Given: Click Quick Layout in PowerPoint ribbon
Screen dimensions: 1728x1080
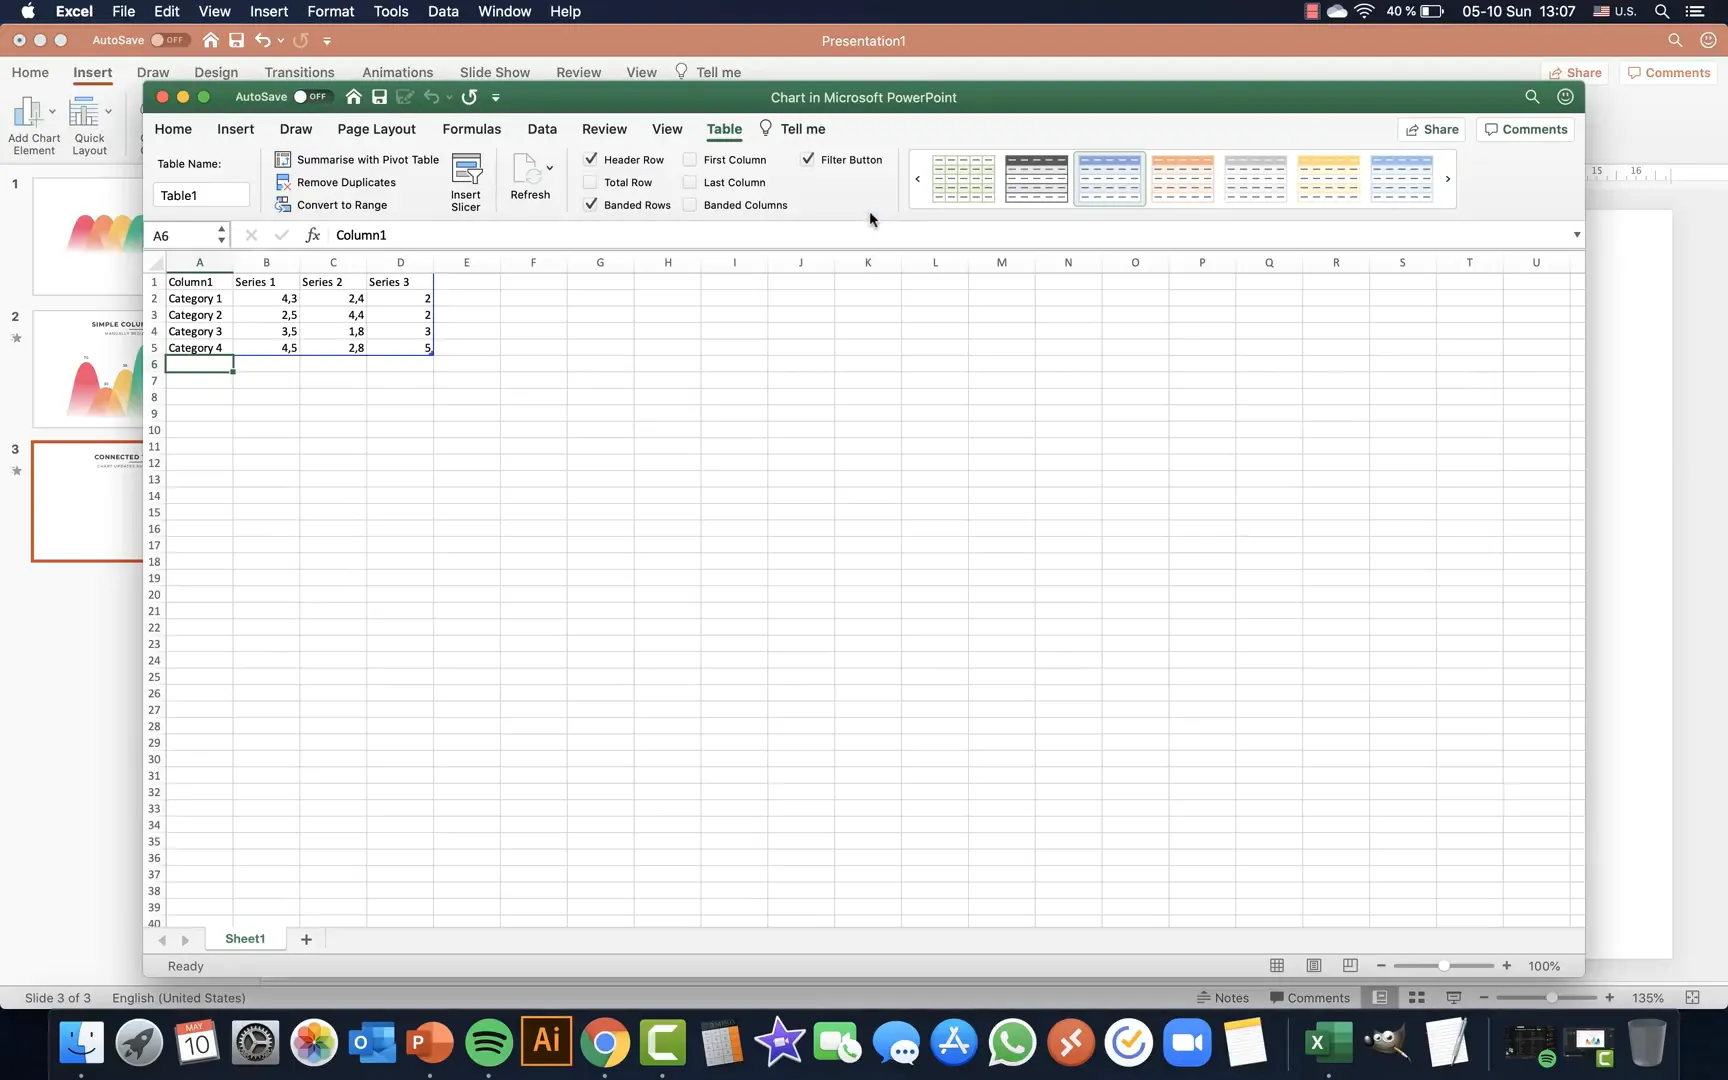Looking at the screenshot, I should (89, 125).
